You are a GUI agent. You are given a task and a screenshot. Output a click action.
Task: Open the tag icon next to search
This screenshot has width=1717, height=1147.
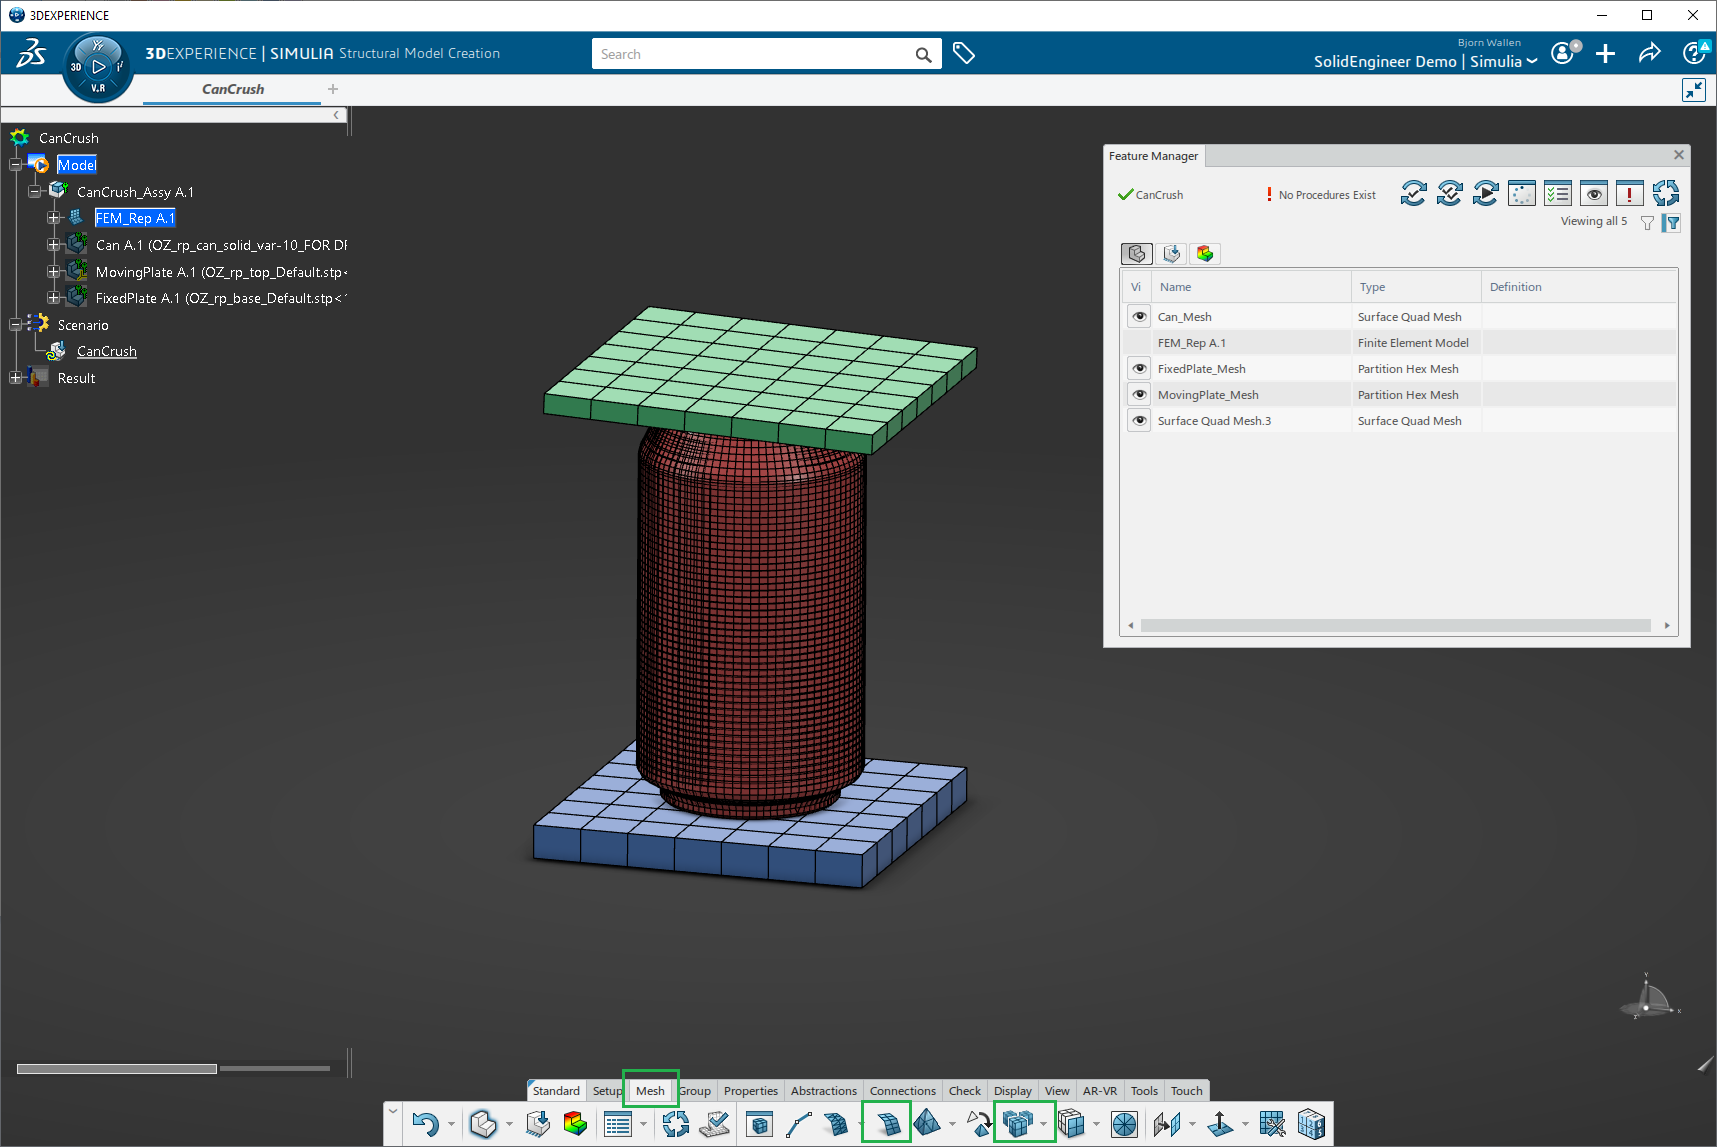(x=964, y=54)
